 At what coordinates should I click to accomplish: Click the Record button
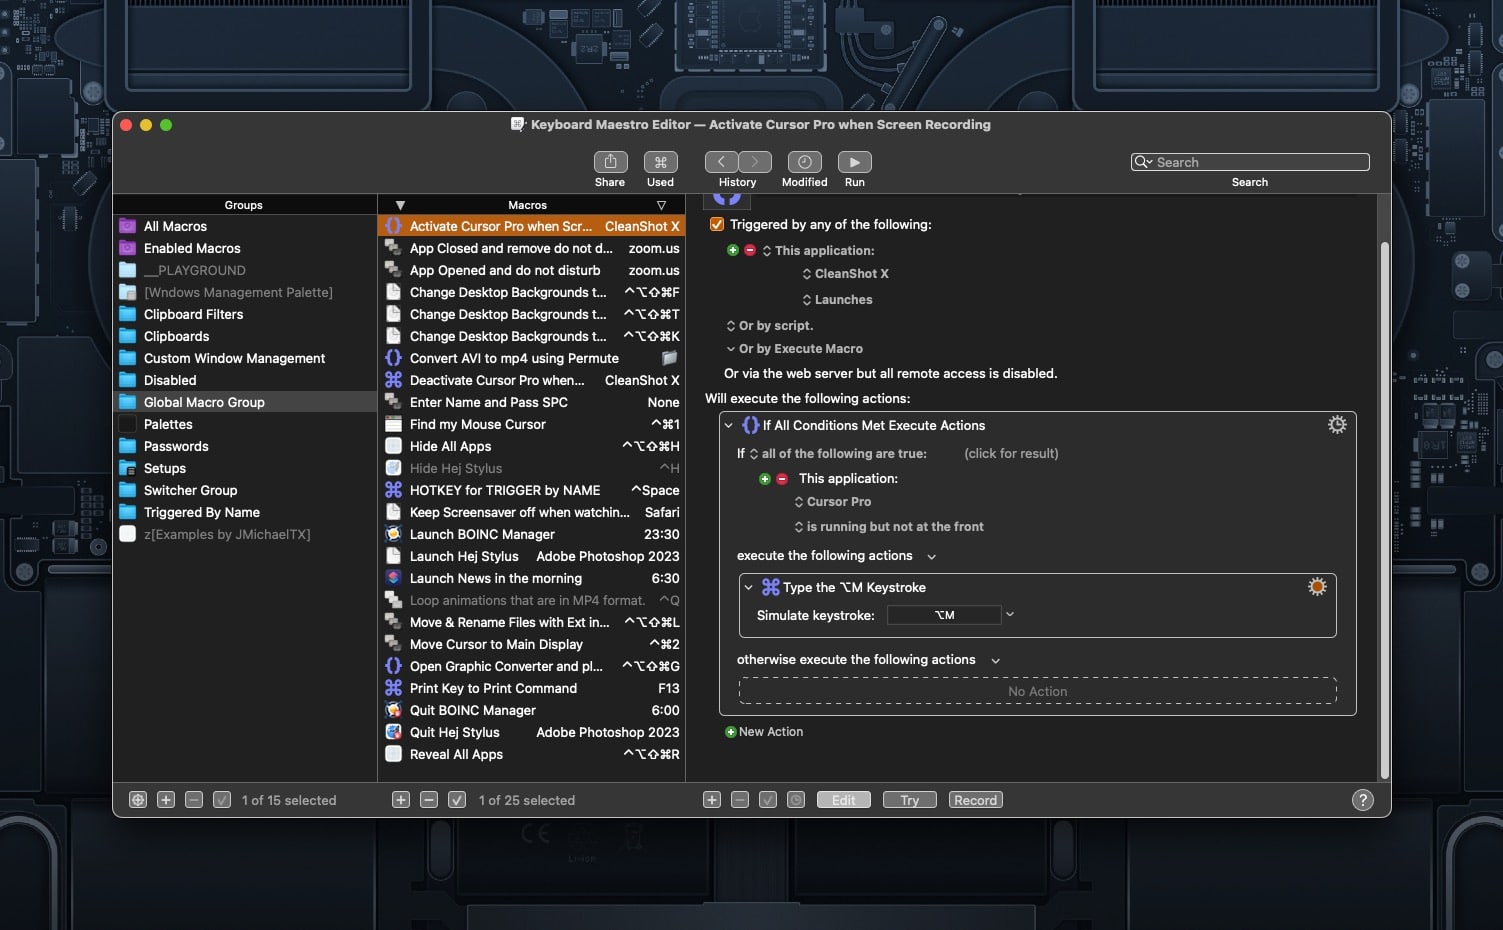975,800
